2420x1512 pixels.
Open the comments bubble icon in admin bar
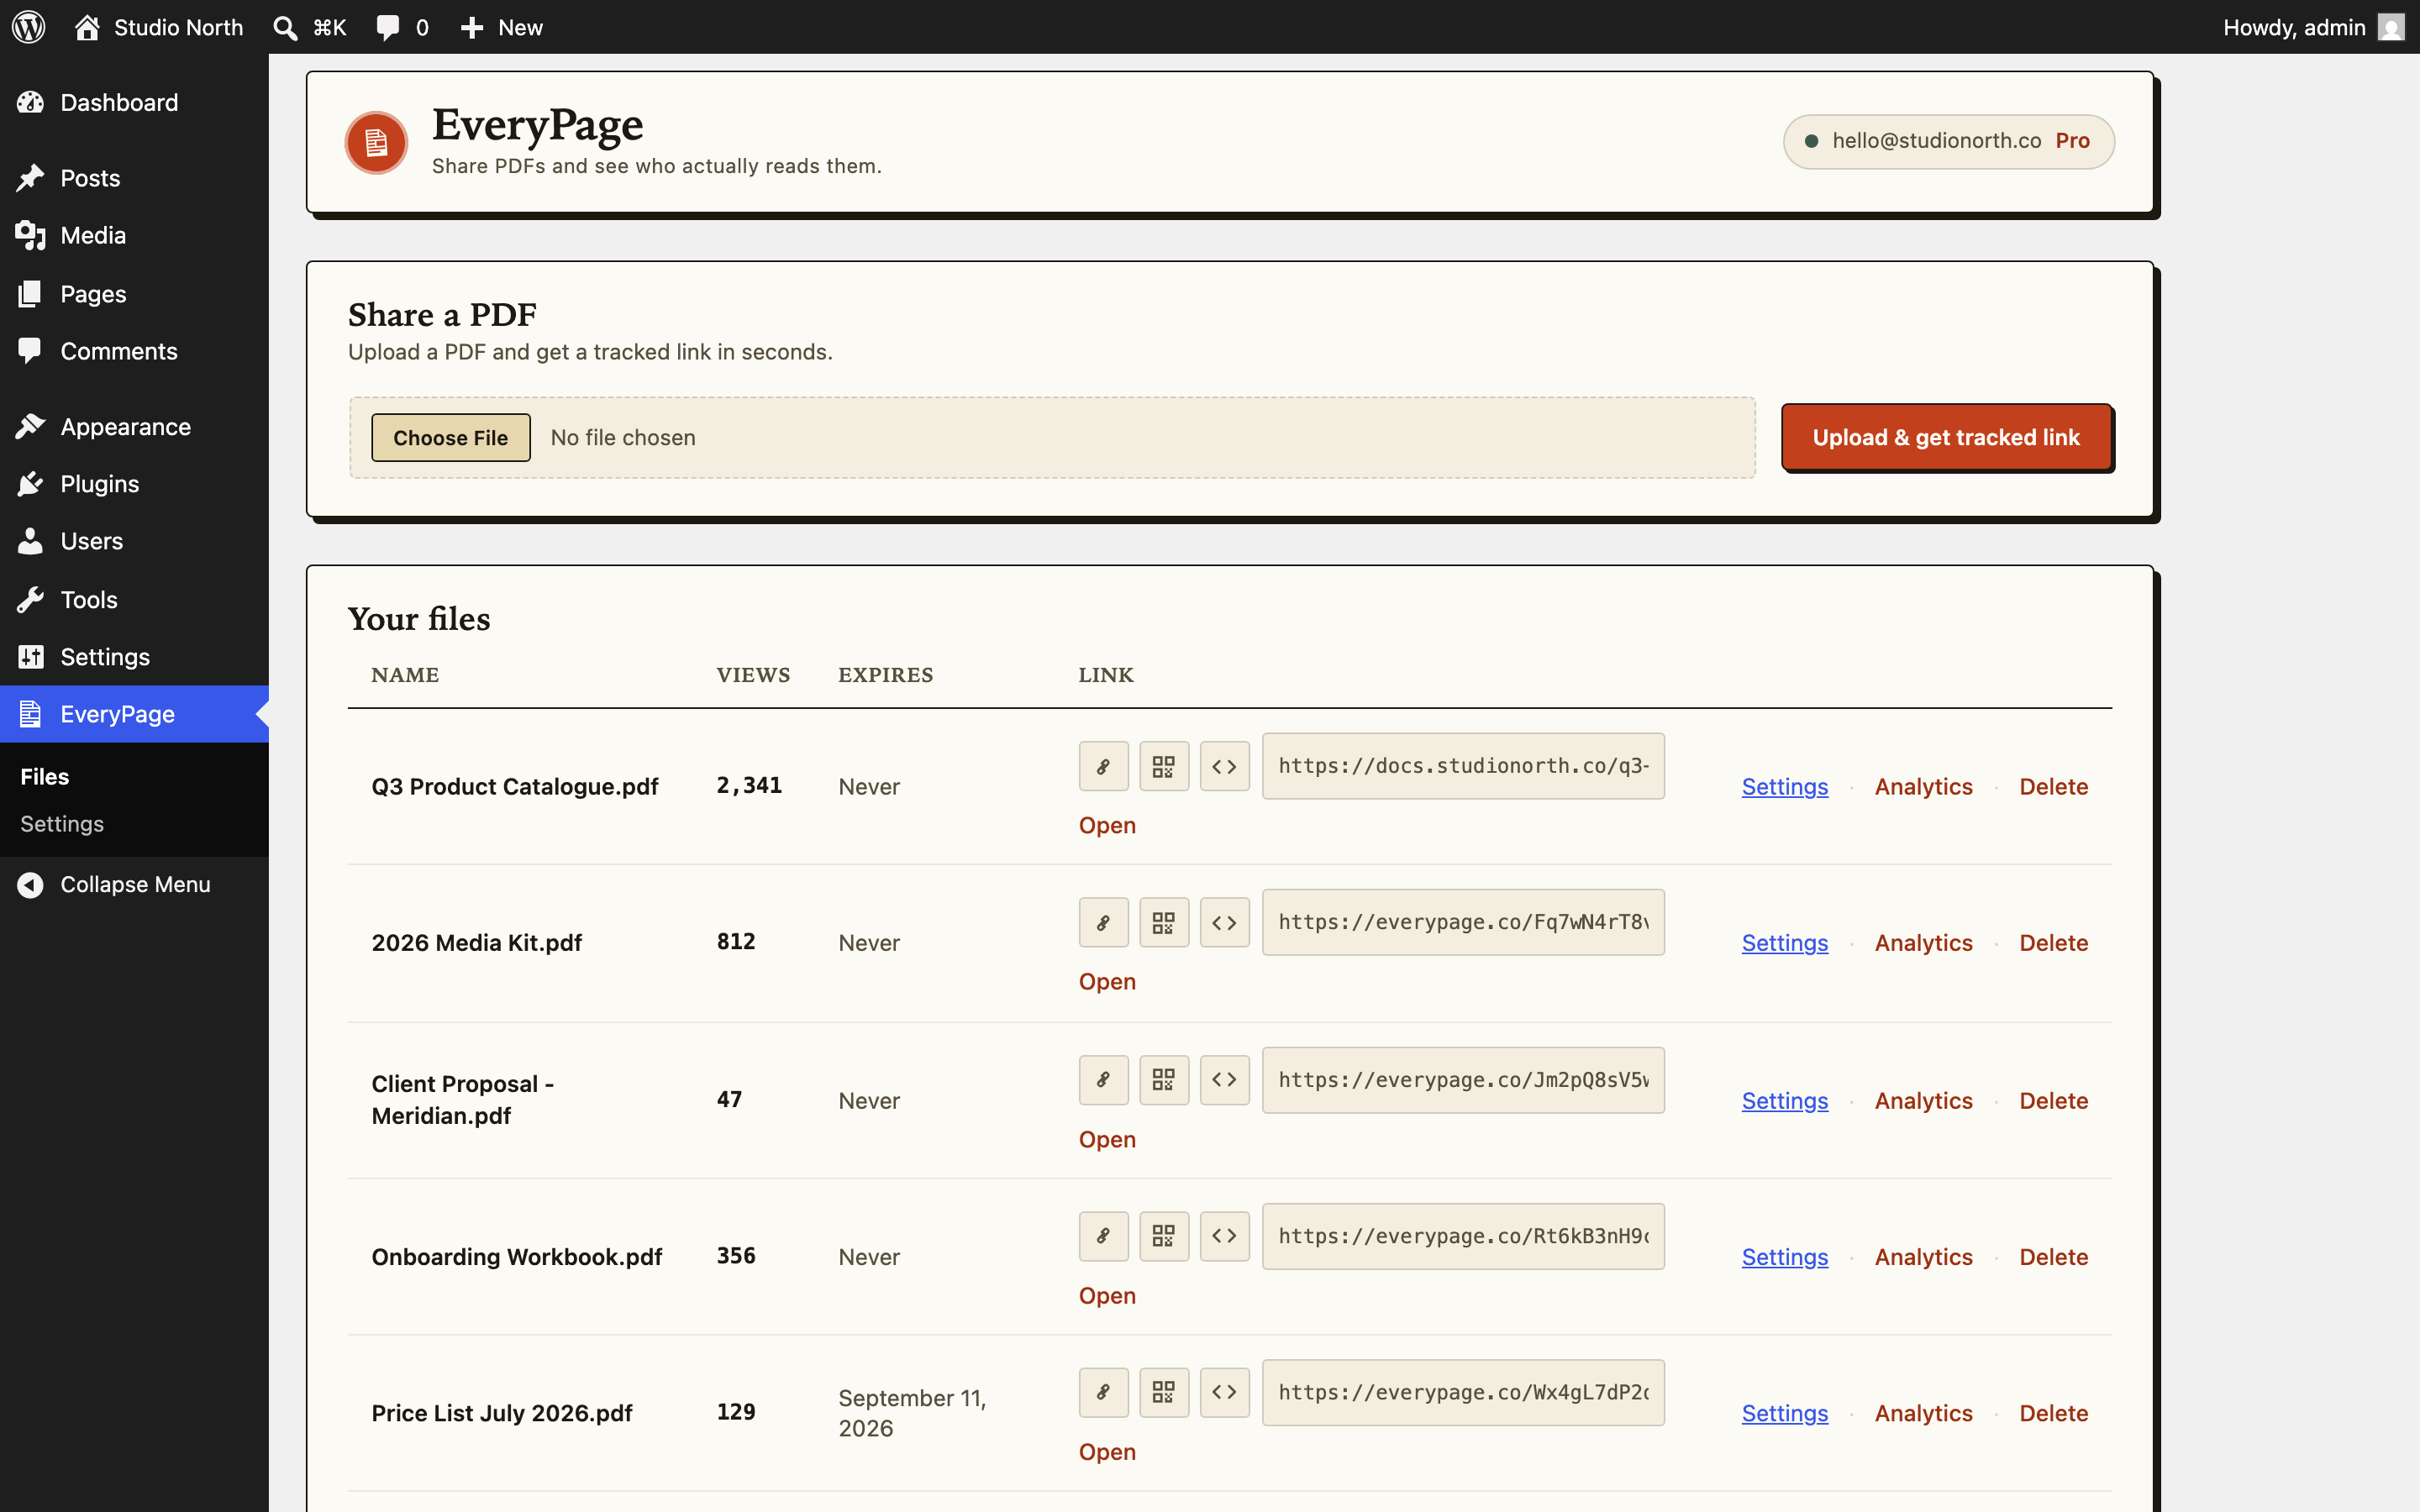click(x=388, y=27)
